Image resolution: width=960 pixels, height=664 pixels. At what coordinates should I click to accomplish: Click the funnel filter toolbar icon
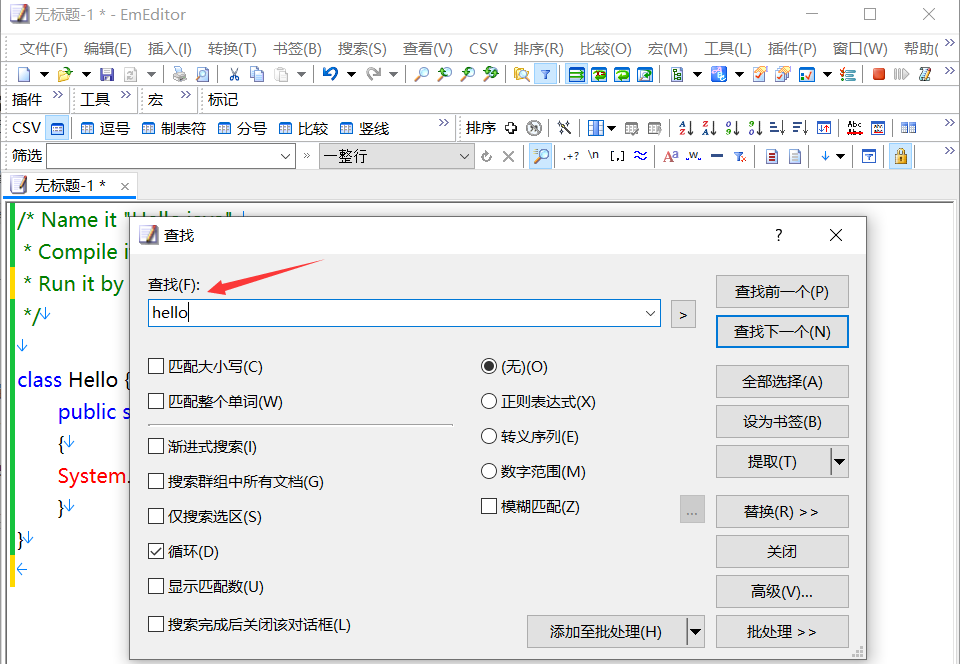[545, 74]
